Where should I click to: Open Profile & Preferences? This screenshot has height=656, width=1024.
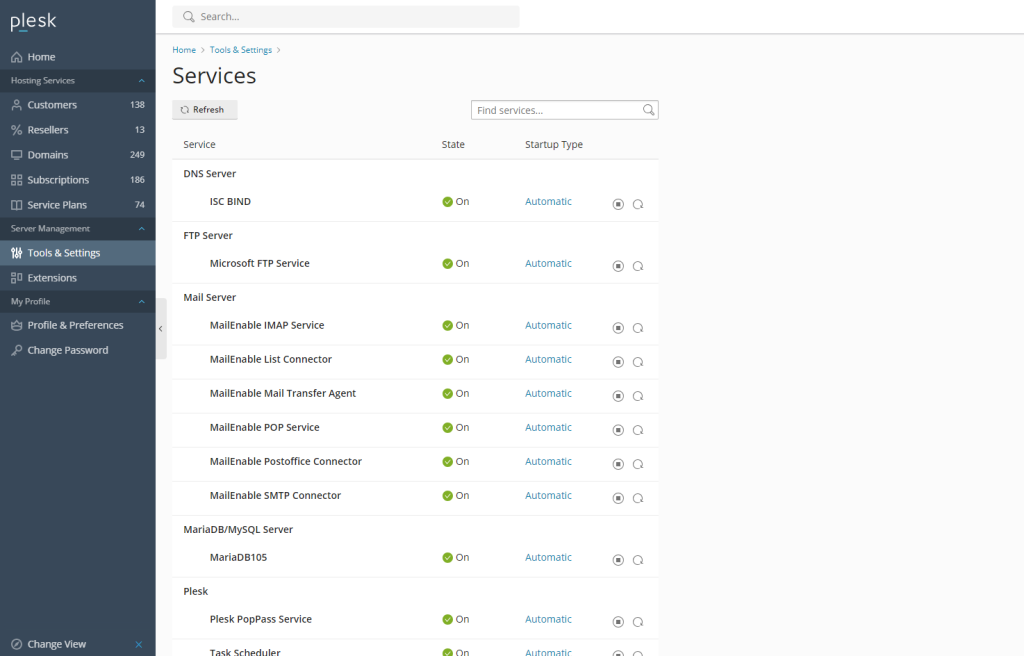click(x=78, y=325)
